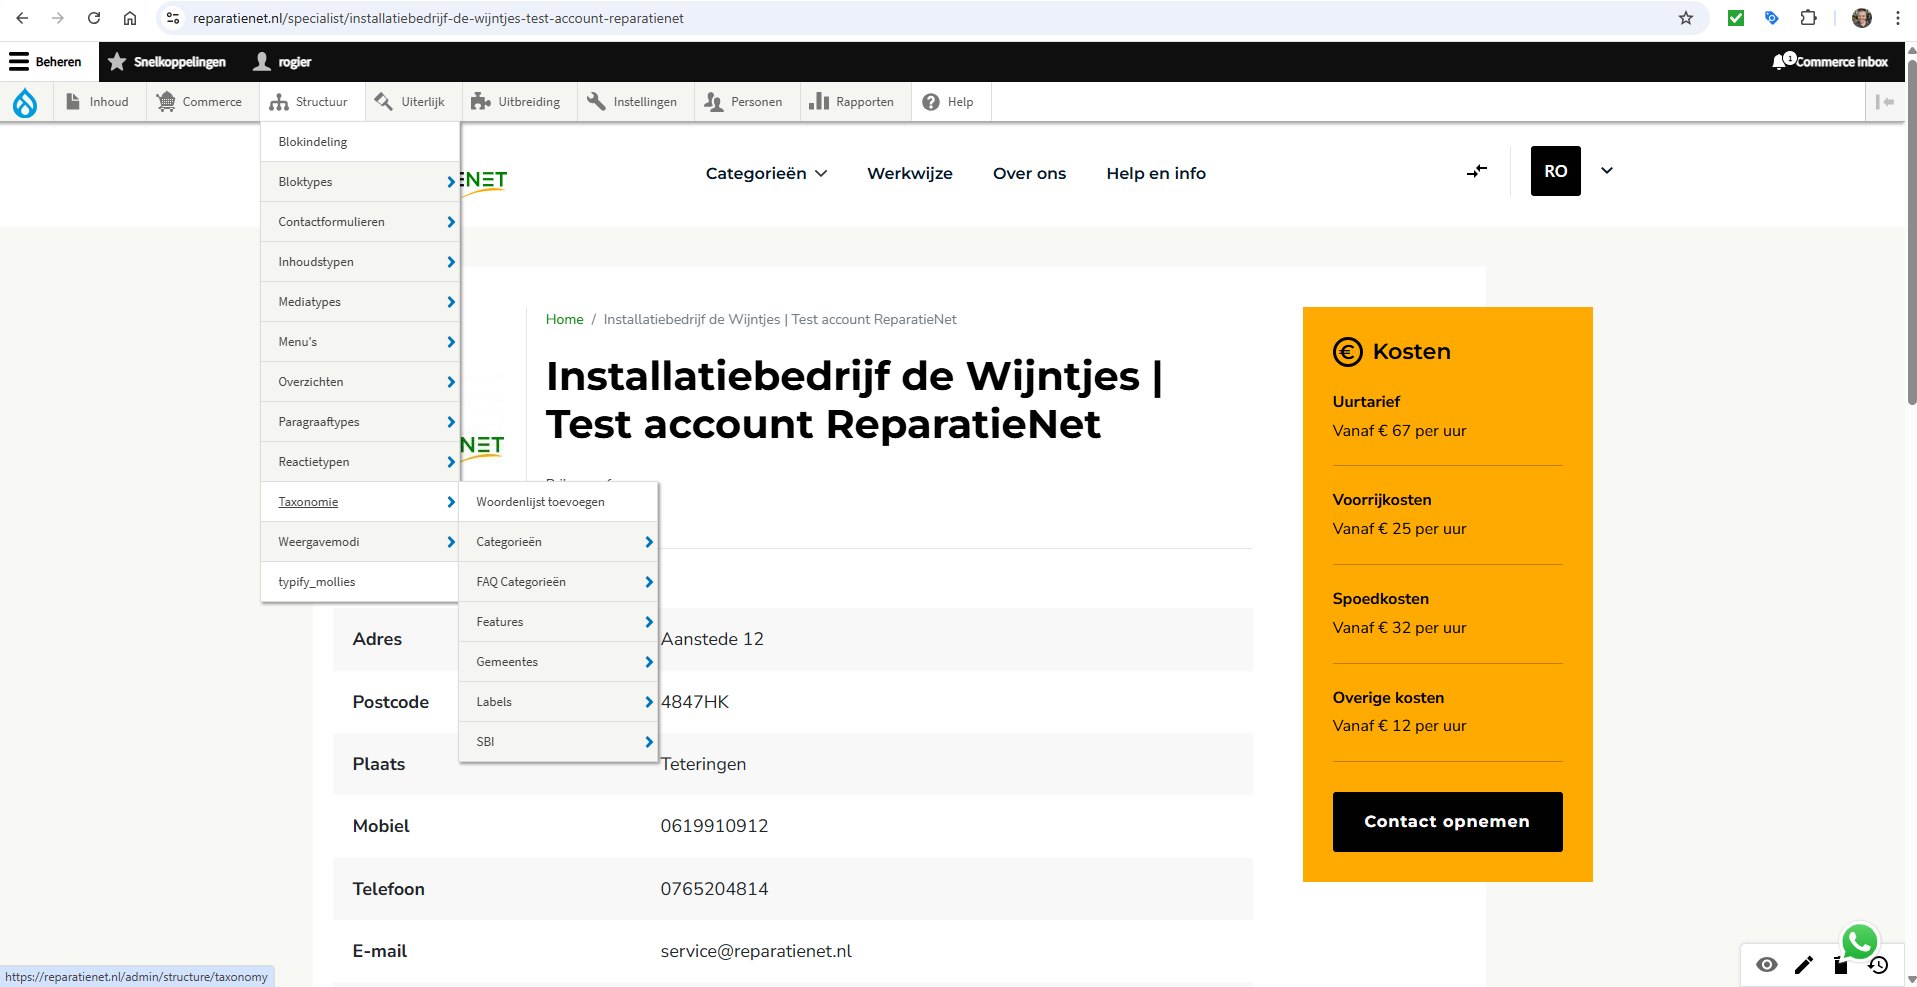The image size is (1917, 987).
Task: Open the blue tag browser extension
Action: (x=1772, y=18)
